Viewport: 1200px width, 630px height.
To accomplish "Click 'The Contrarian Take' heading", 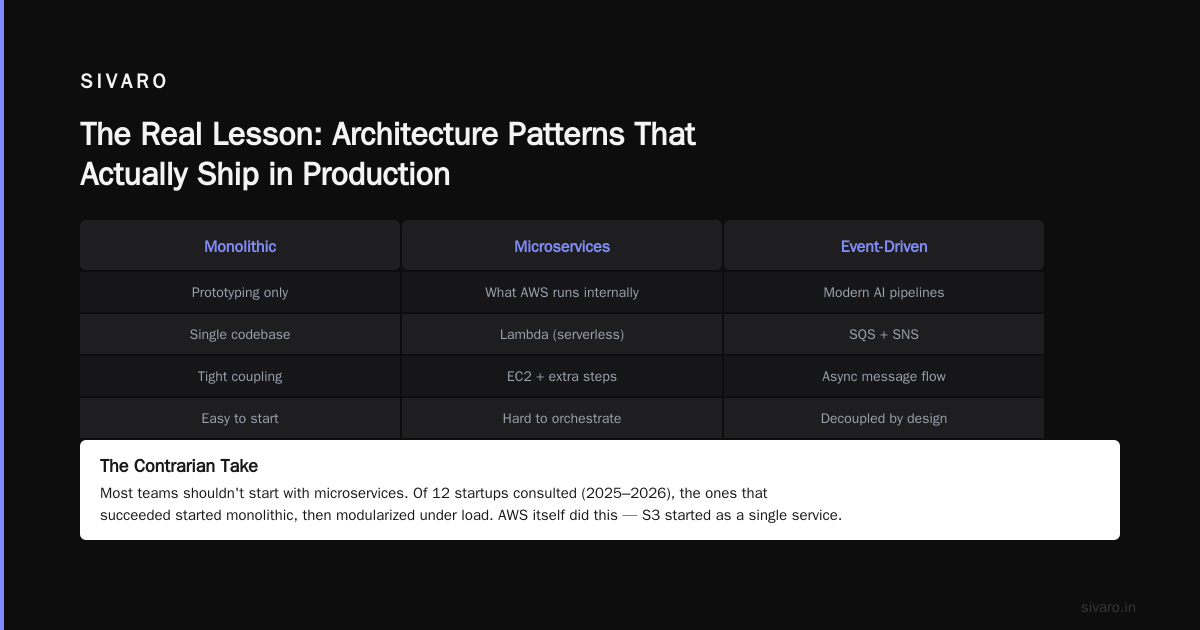I will click(179, 466).
